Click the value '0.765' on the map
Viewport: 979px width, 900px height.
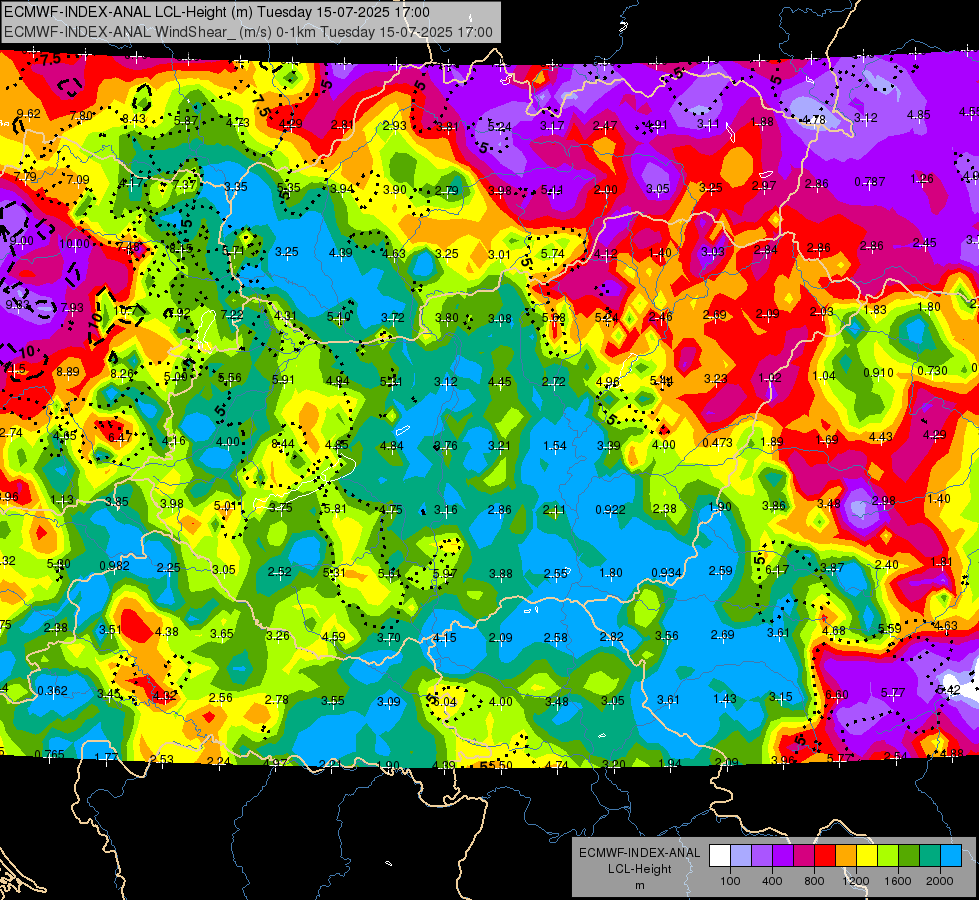(49, 754)
